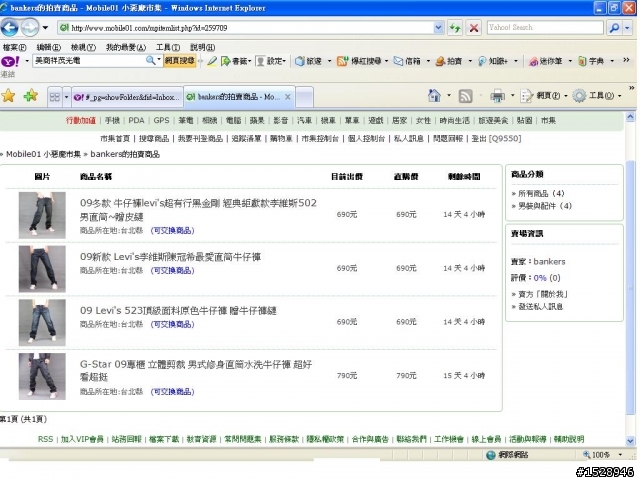Click the 購物車 navigation link
Screen dimensions: 640x480
coord(281,139)
